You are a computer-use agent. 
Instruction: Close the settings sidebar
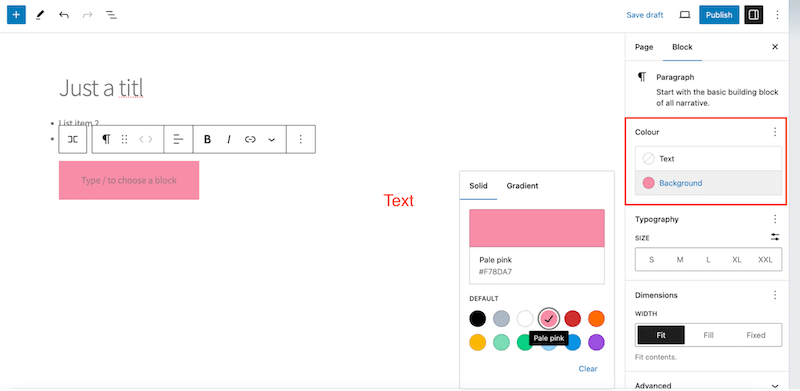pyautogui.click(x=775, y=47)
